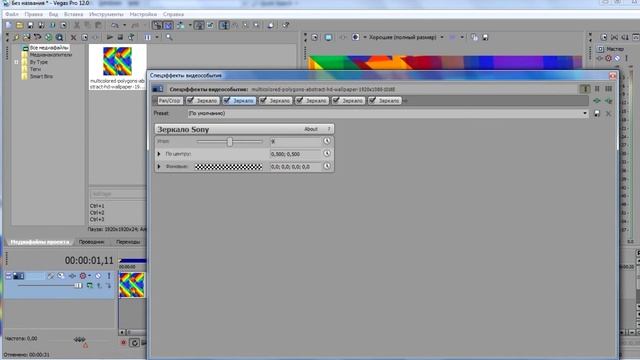Toggle the fourth Зеркало effect checkbox
Viewport: 640px width, 360px height.
pyautogui.click(x=299, y=100)
